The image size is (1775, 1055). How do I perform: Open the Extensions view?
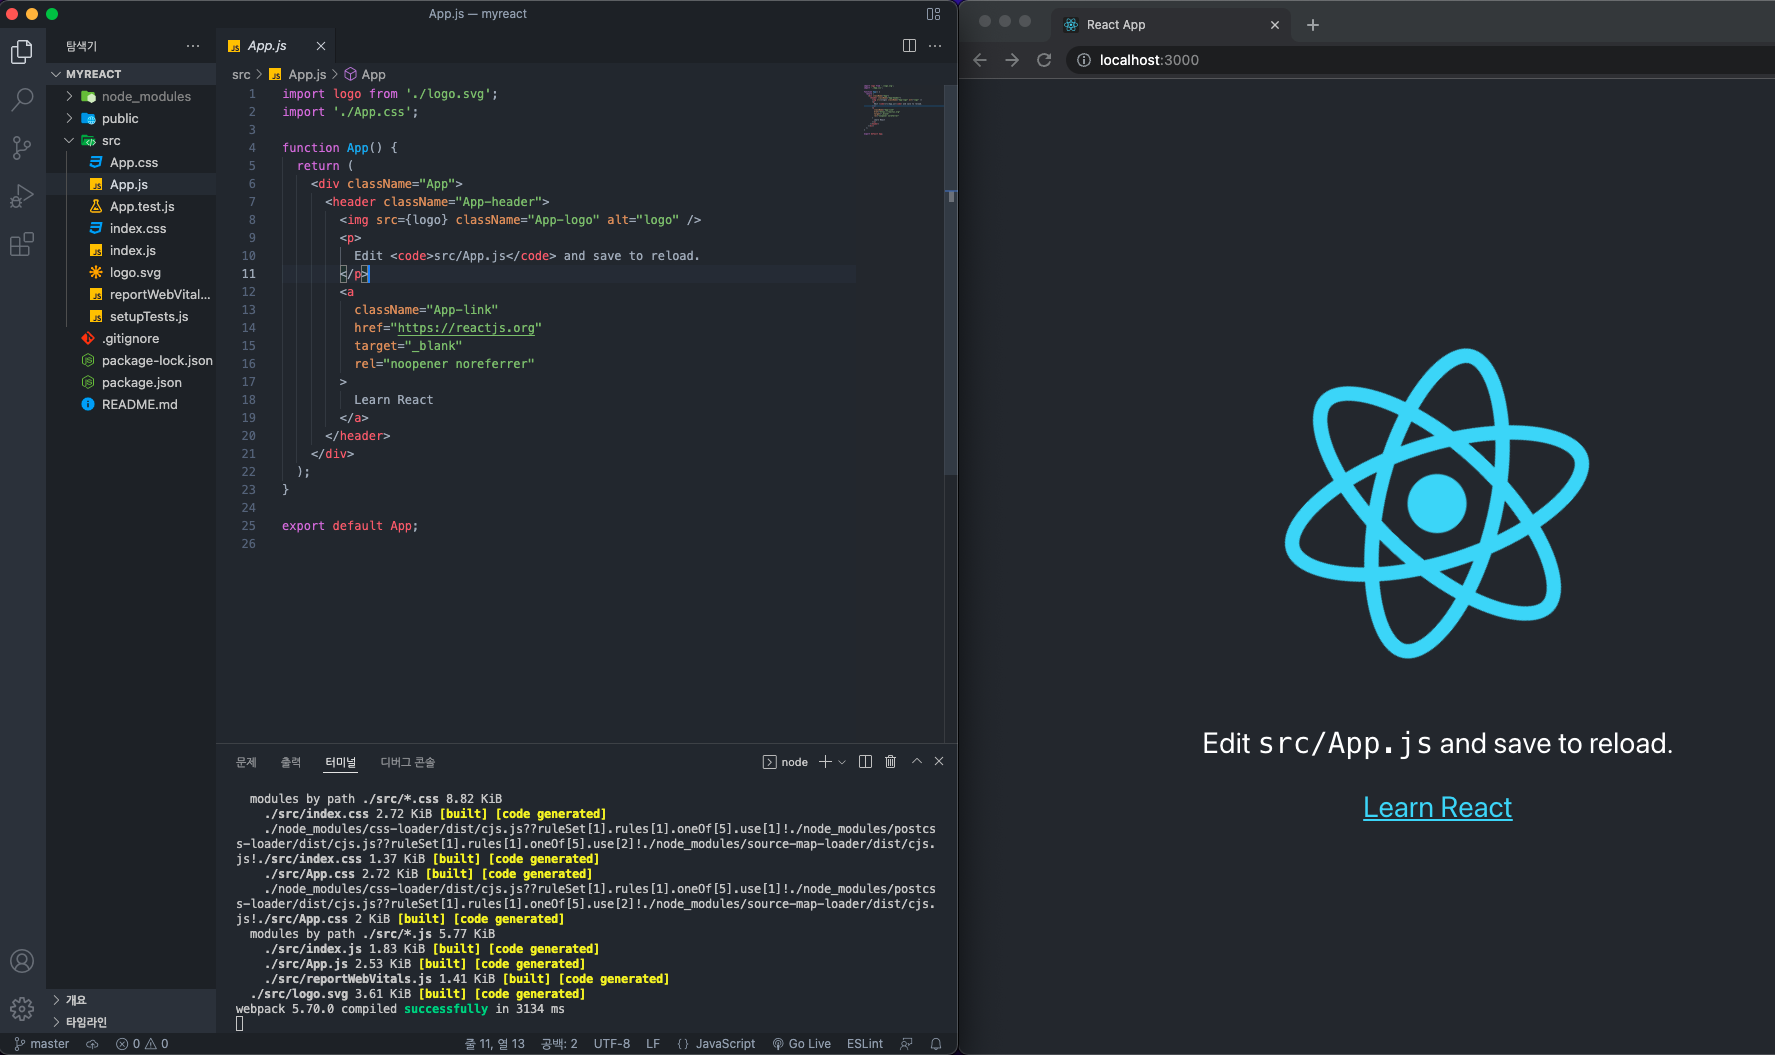pos(22,244)
